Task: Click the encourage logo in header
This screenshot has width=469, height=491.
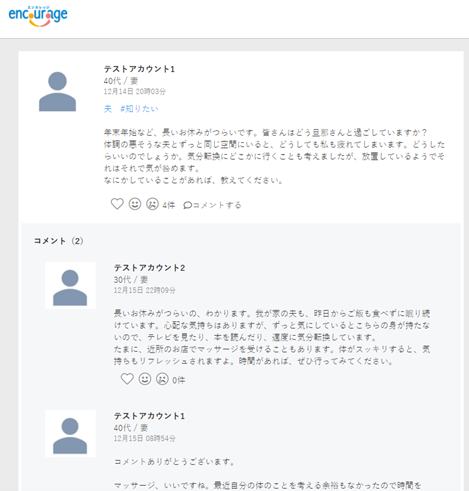Action: (x=38, y=16)
